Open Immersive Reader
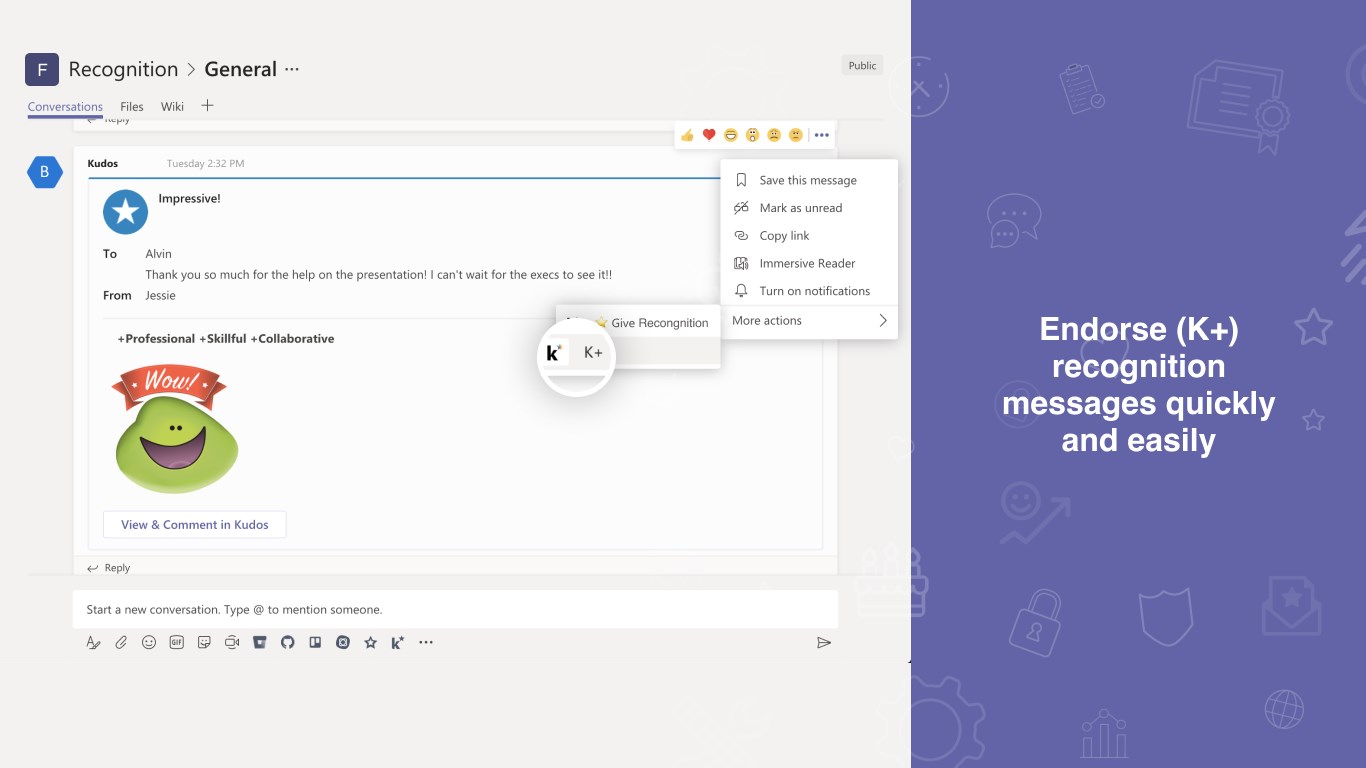 (x=809, y=263)
